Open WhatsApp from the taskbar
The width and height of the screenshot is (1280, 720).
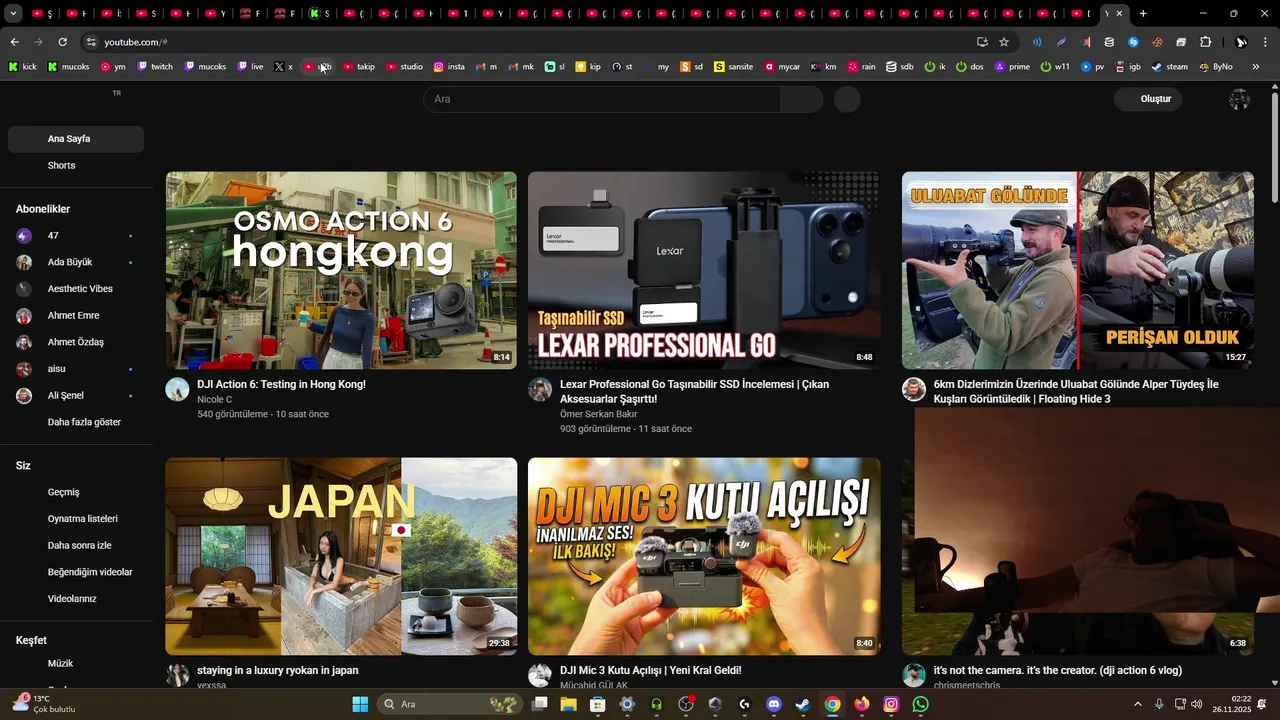click(920, 704)
